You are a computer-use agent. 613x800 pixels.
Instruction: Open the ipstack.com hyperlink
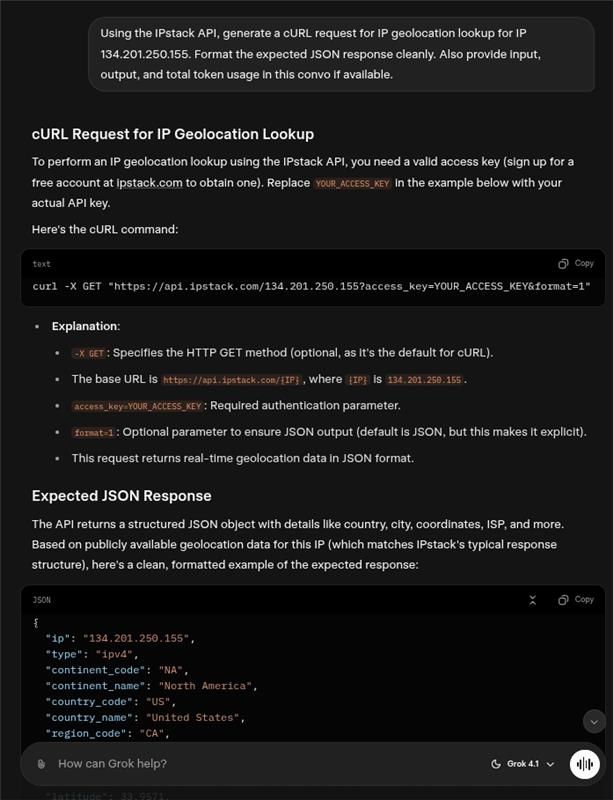coord(146,183)
